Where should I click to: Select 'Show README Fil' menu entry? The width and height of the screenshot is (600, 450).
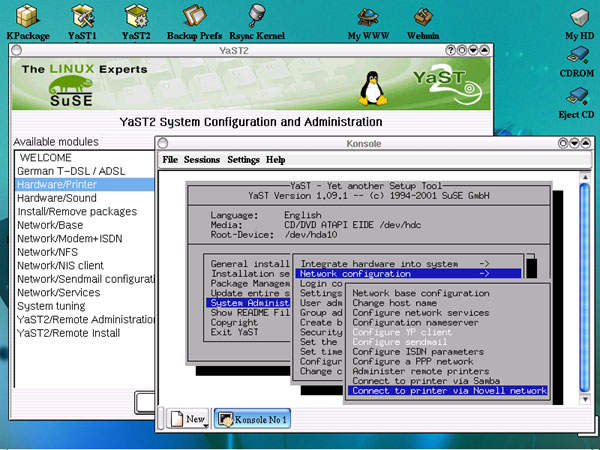point(248,313)
